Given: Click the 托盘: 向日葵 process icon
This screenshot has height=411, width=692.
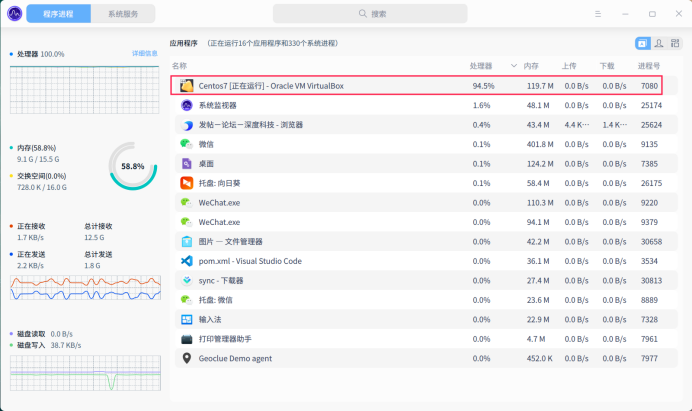Looking at the screenshot, I should (x=187, y=183).
